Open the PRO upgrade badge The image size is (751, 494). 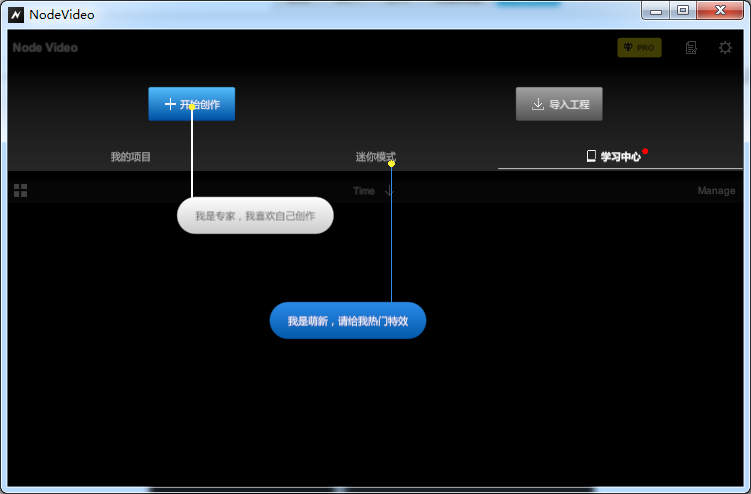639,47
